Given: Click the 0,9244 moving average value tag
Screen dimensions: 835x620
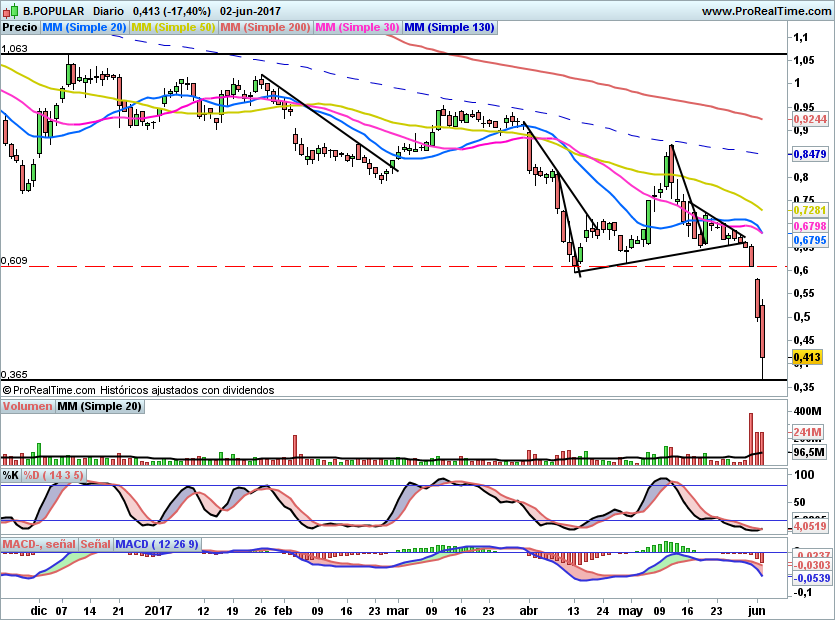Looking at the screenshot, I should [810, 119].
